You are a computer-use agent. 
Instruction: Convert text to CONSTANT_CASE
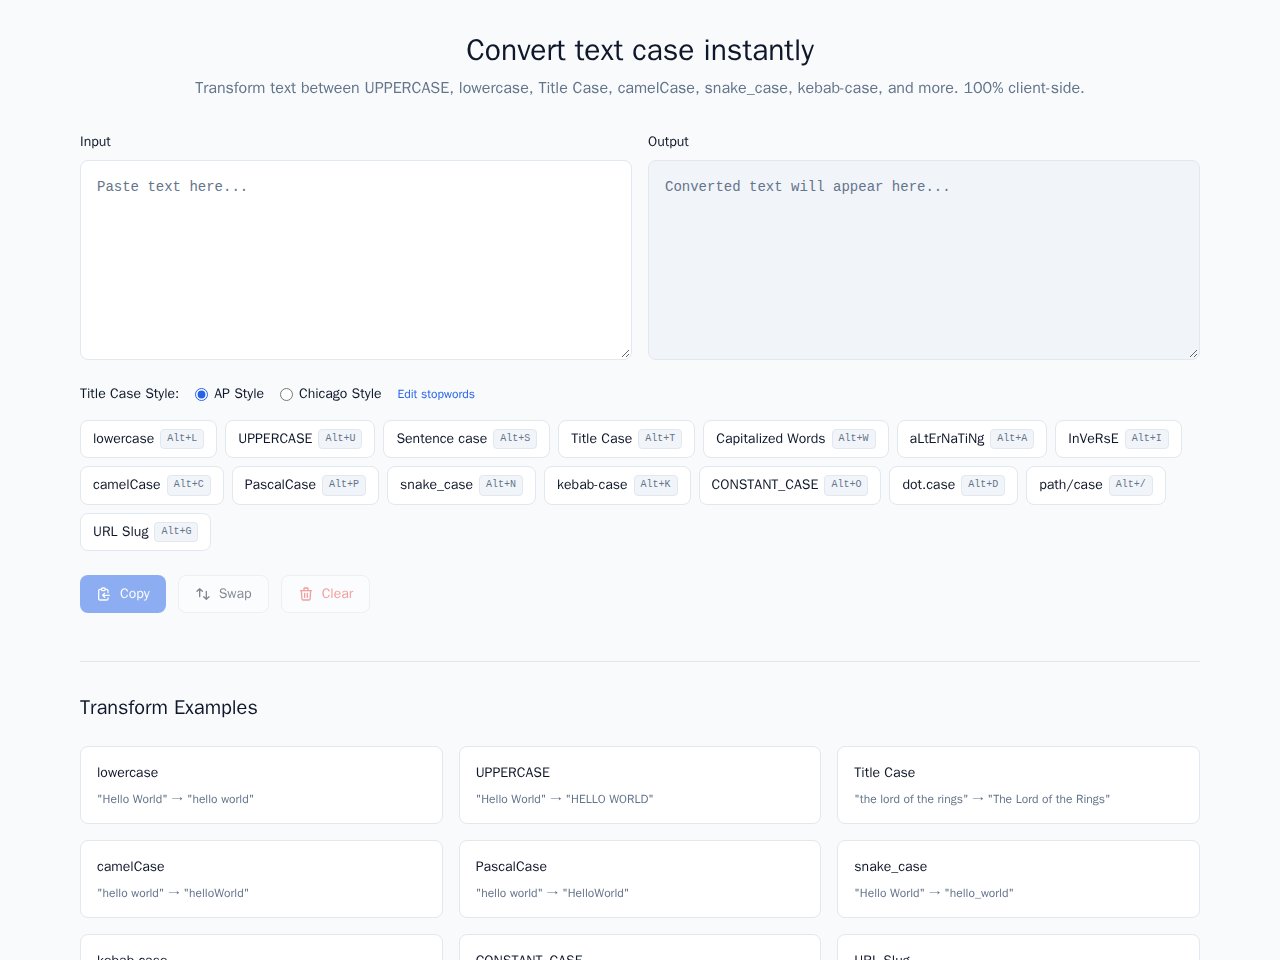pyautogui.click(x=790, y=485)
